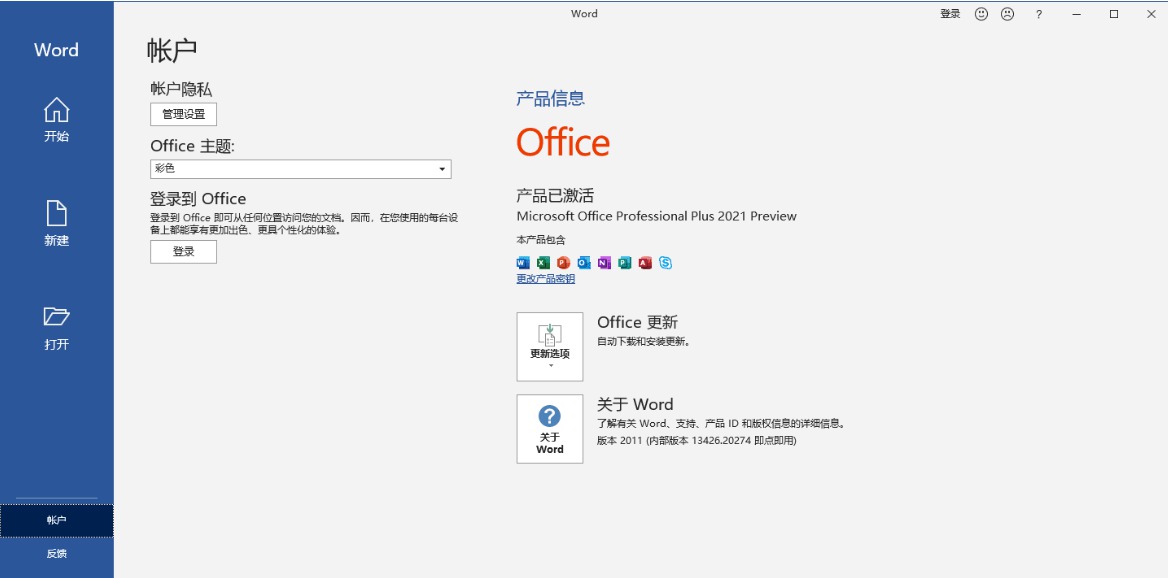Click the Outlook product icon
Screen dimensions: 1168x578
coord(584,262)
